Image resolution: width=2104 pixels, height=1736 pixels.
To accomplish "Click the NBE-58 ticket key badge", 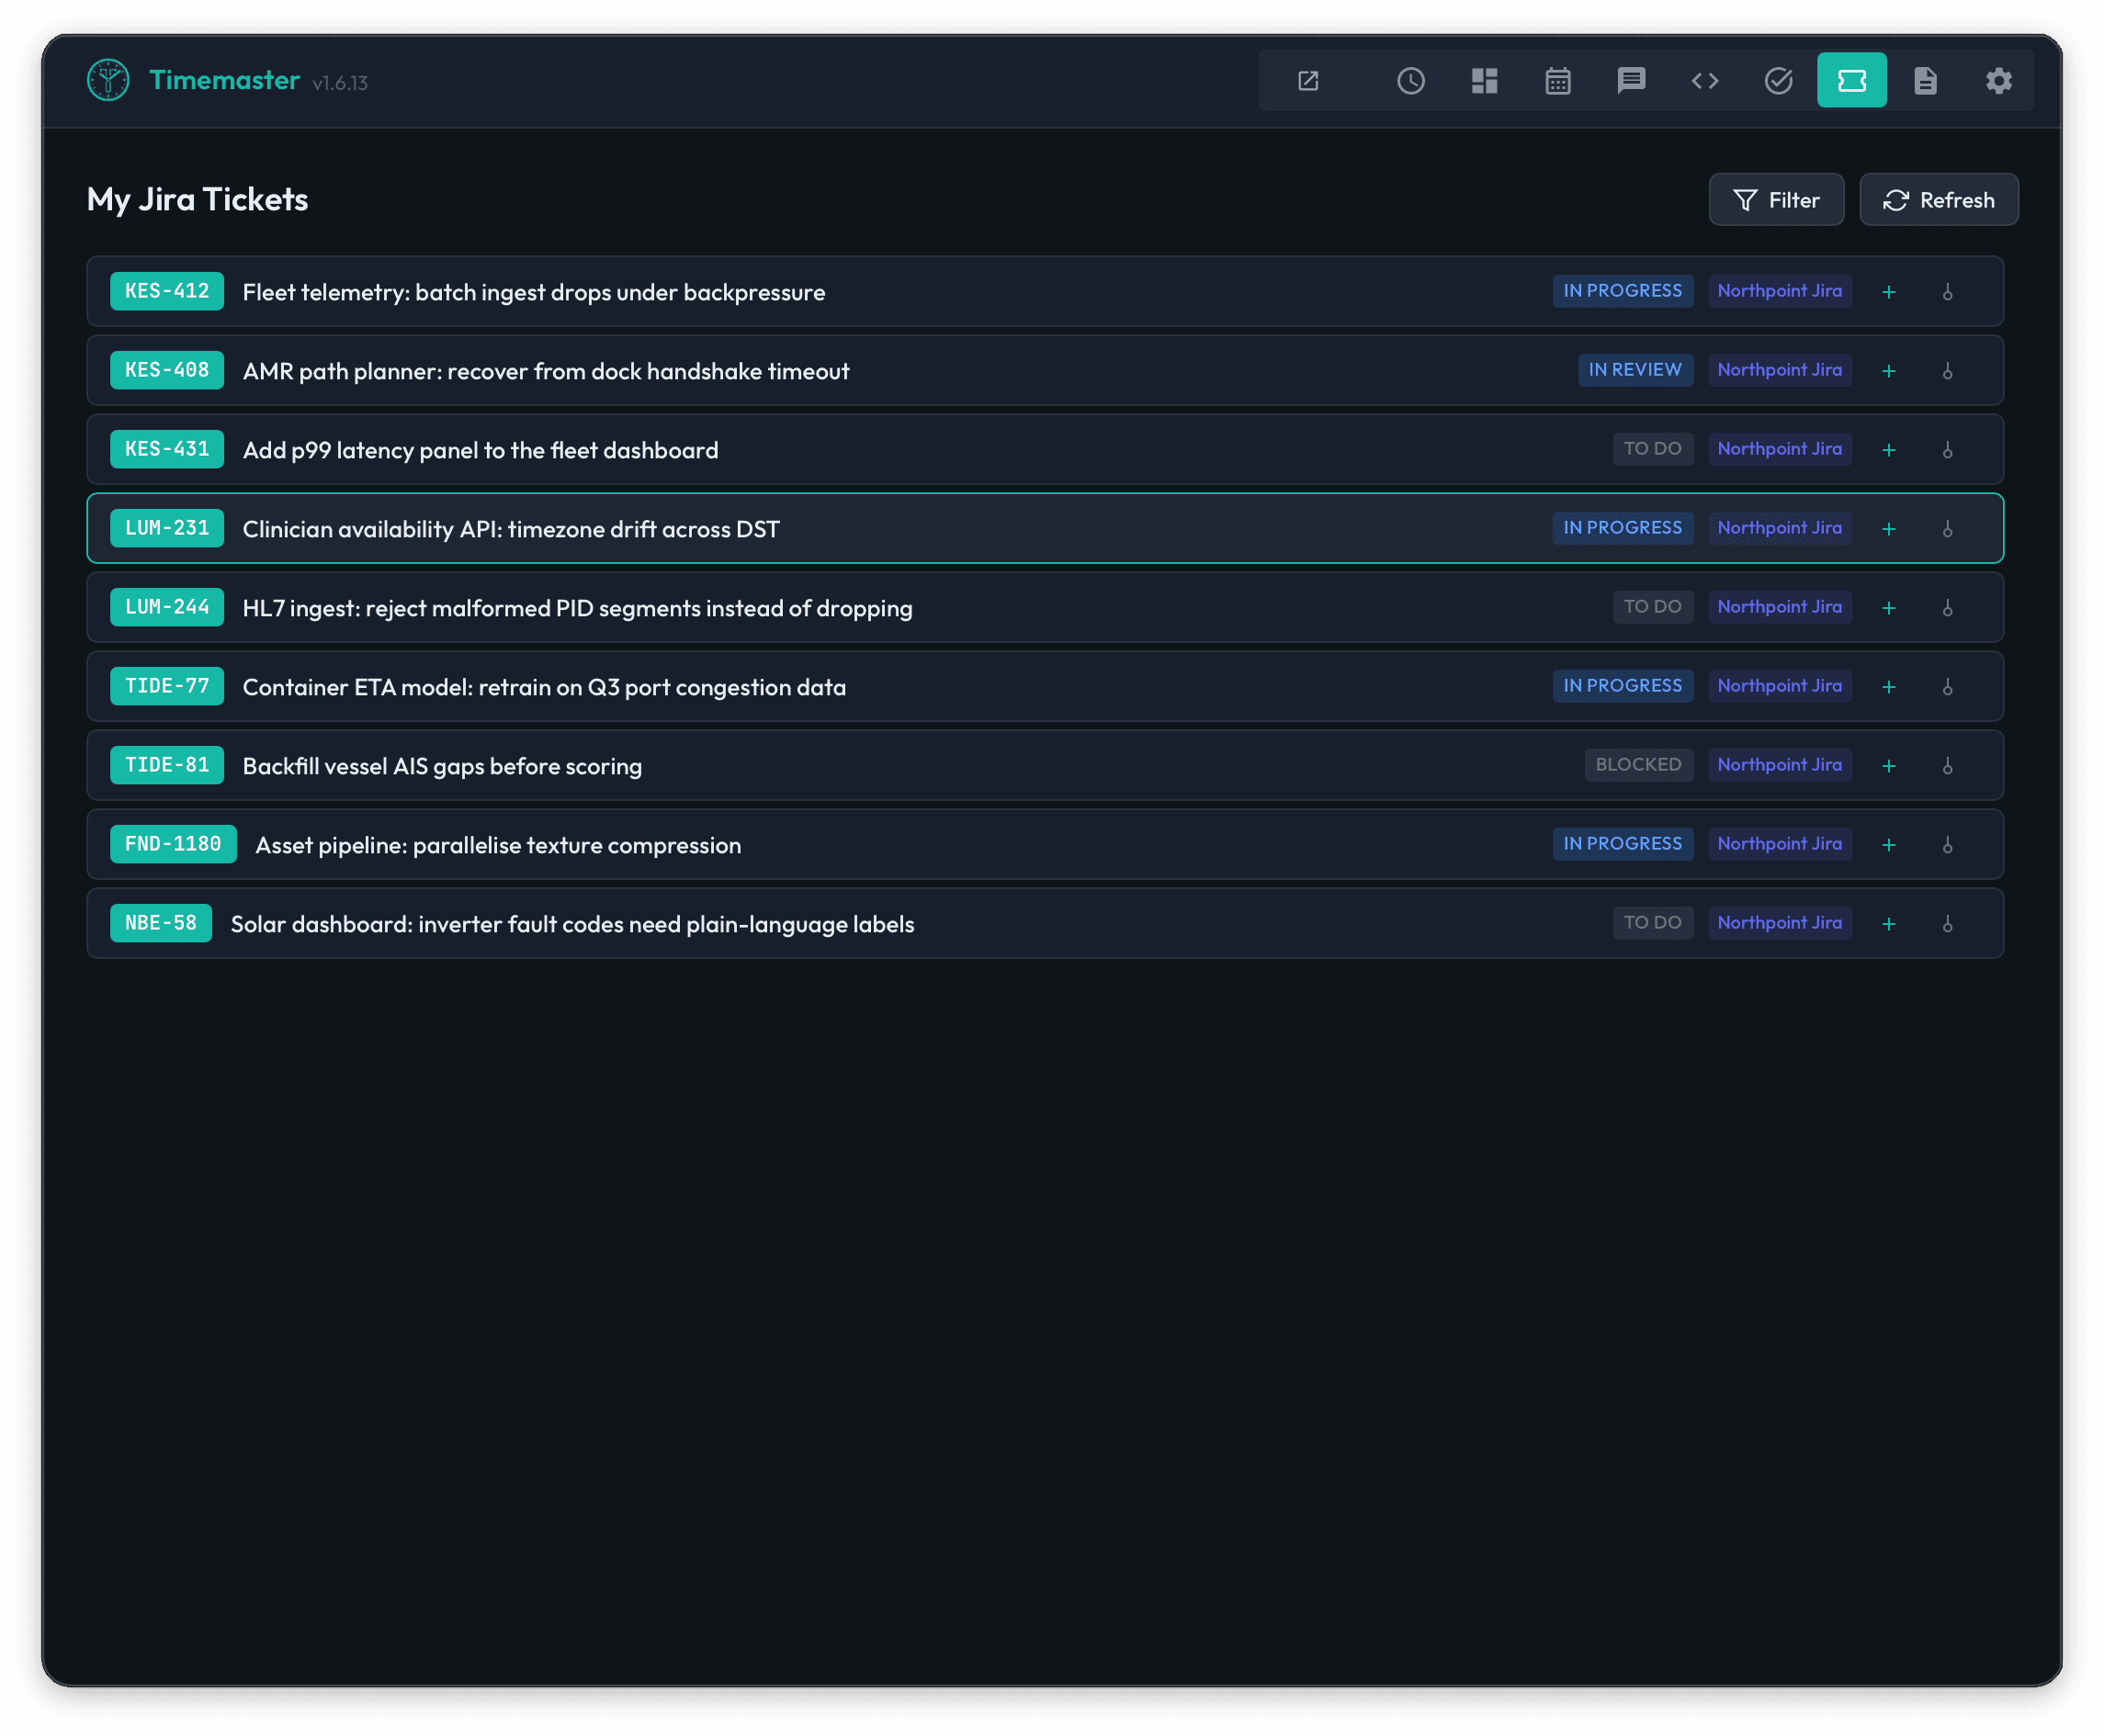I will pyautogui.click(x=161, y=923).
